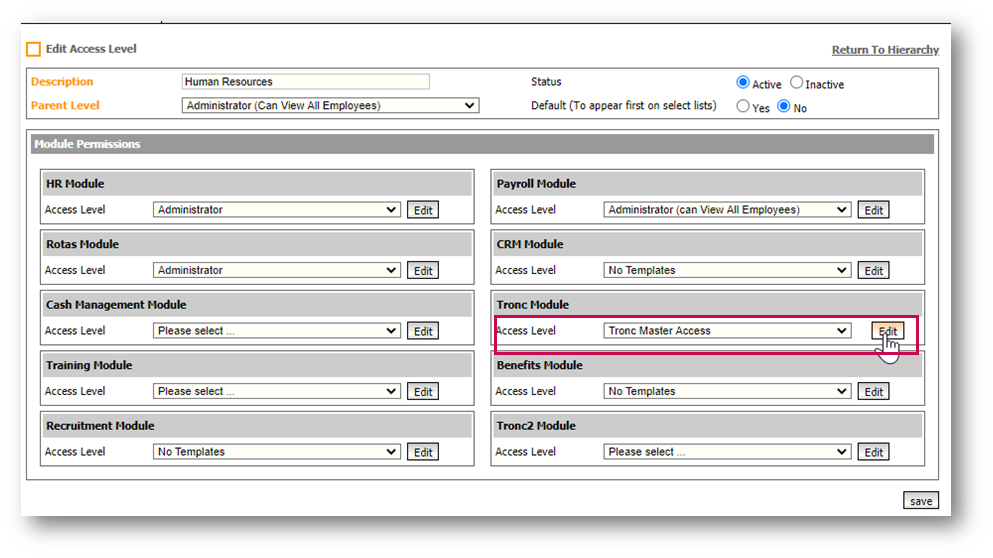Click the Module Permissions header

[x=482, y=144]
